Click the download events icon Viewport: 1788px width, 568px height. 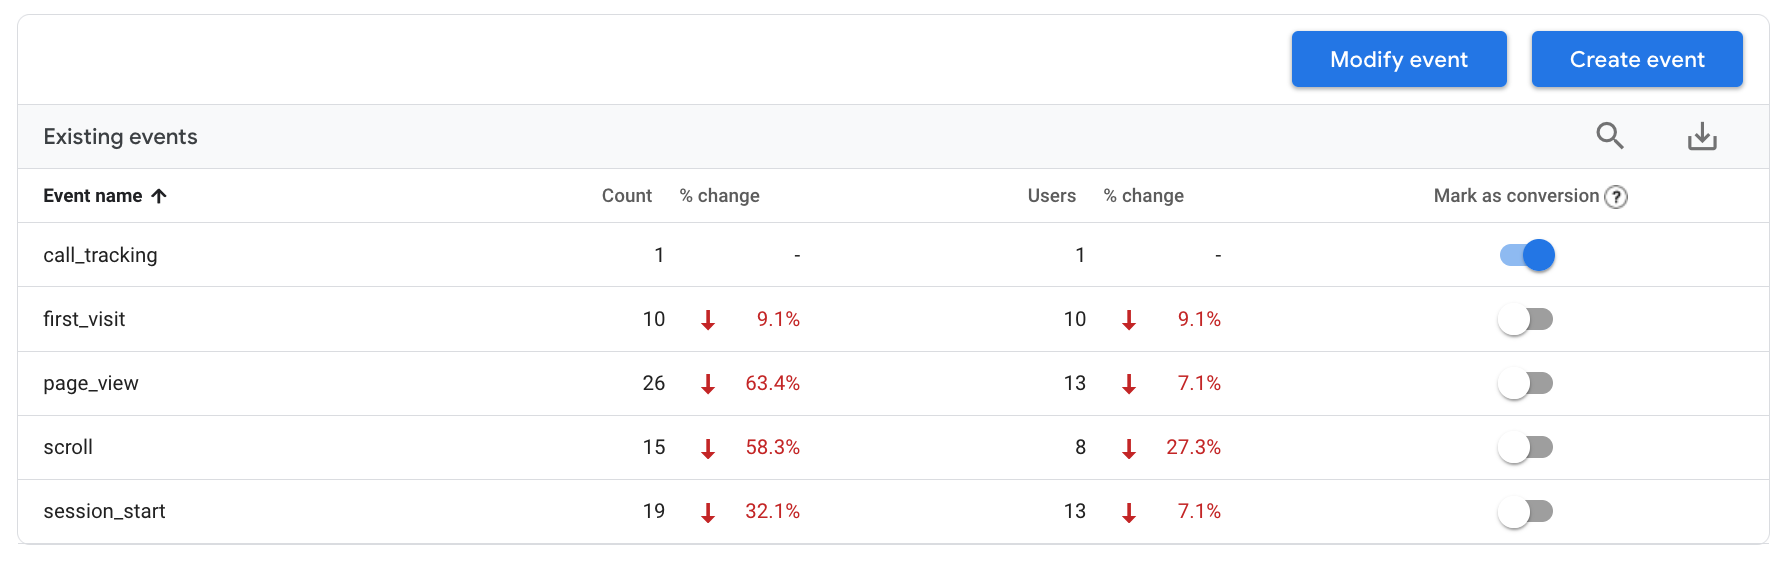click(x=1702, y=136)
